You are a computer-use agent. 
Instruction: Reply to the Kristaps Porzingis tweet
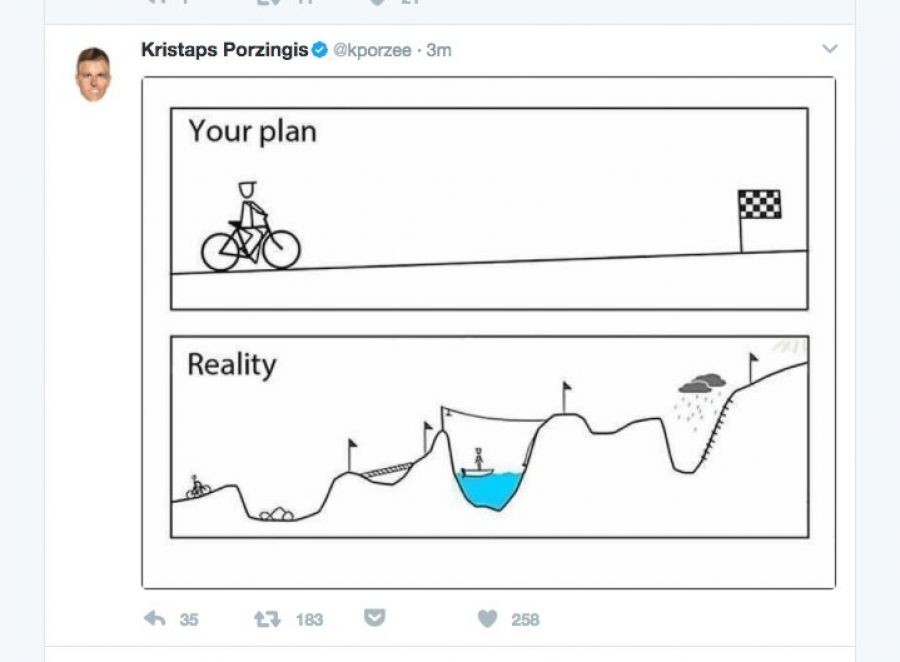(155, 619)
